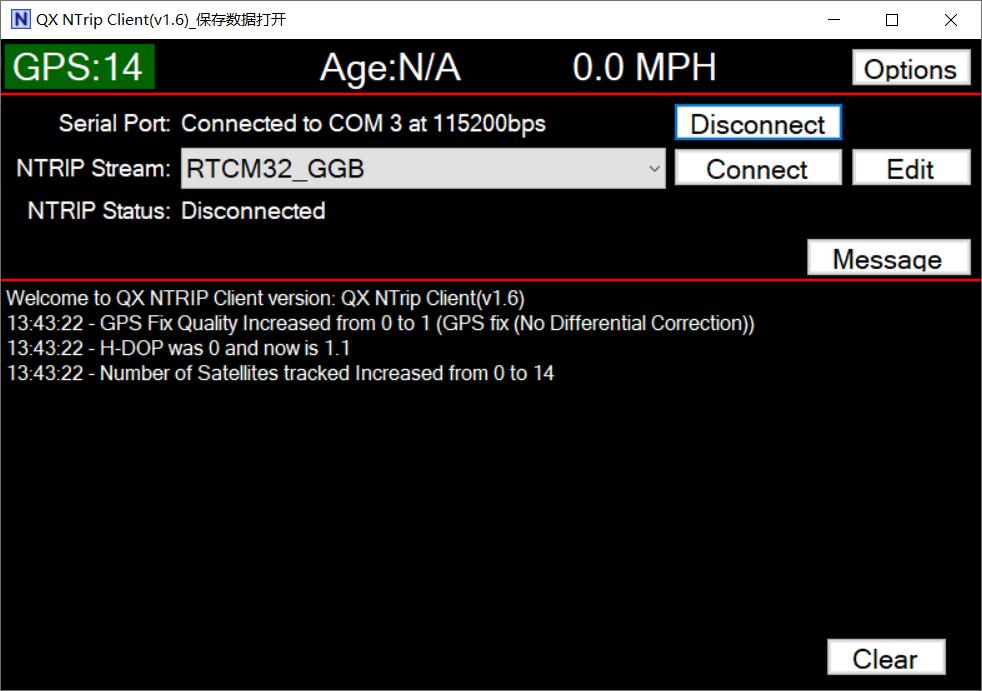Click the 'Serial Port:' label

point(115,123)
